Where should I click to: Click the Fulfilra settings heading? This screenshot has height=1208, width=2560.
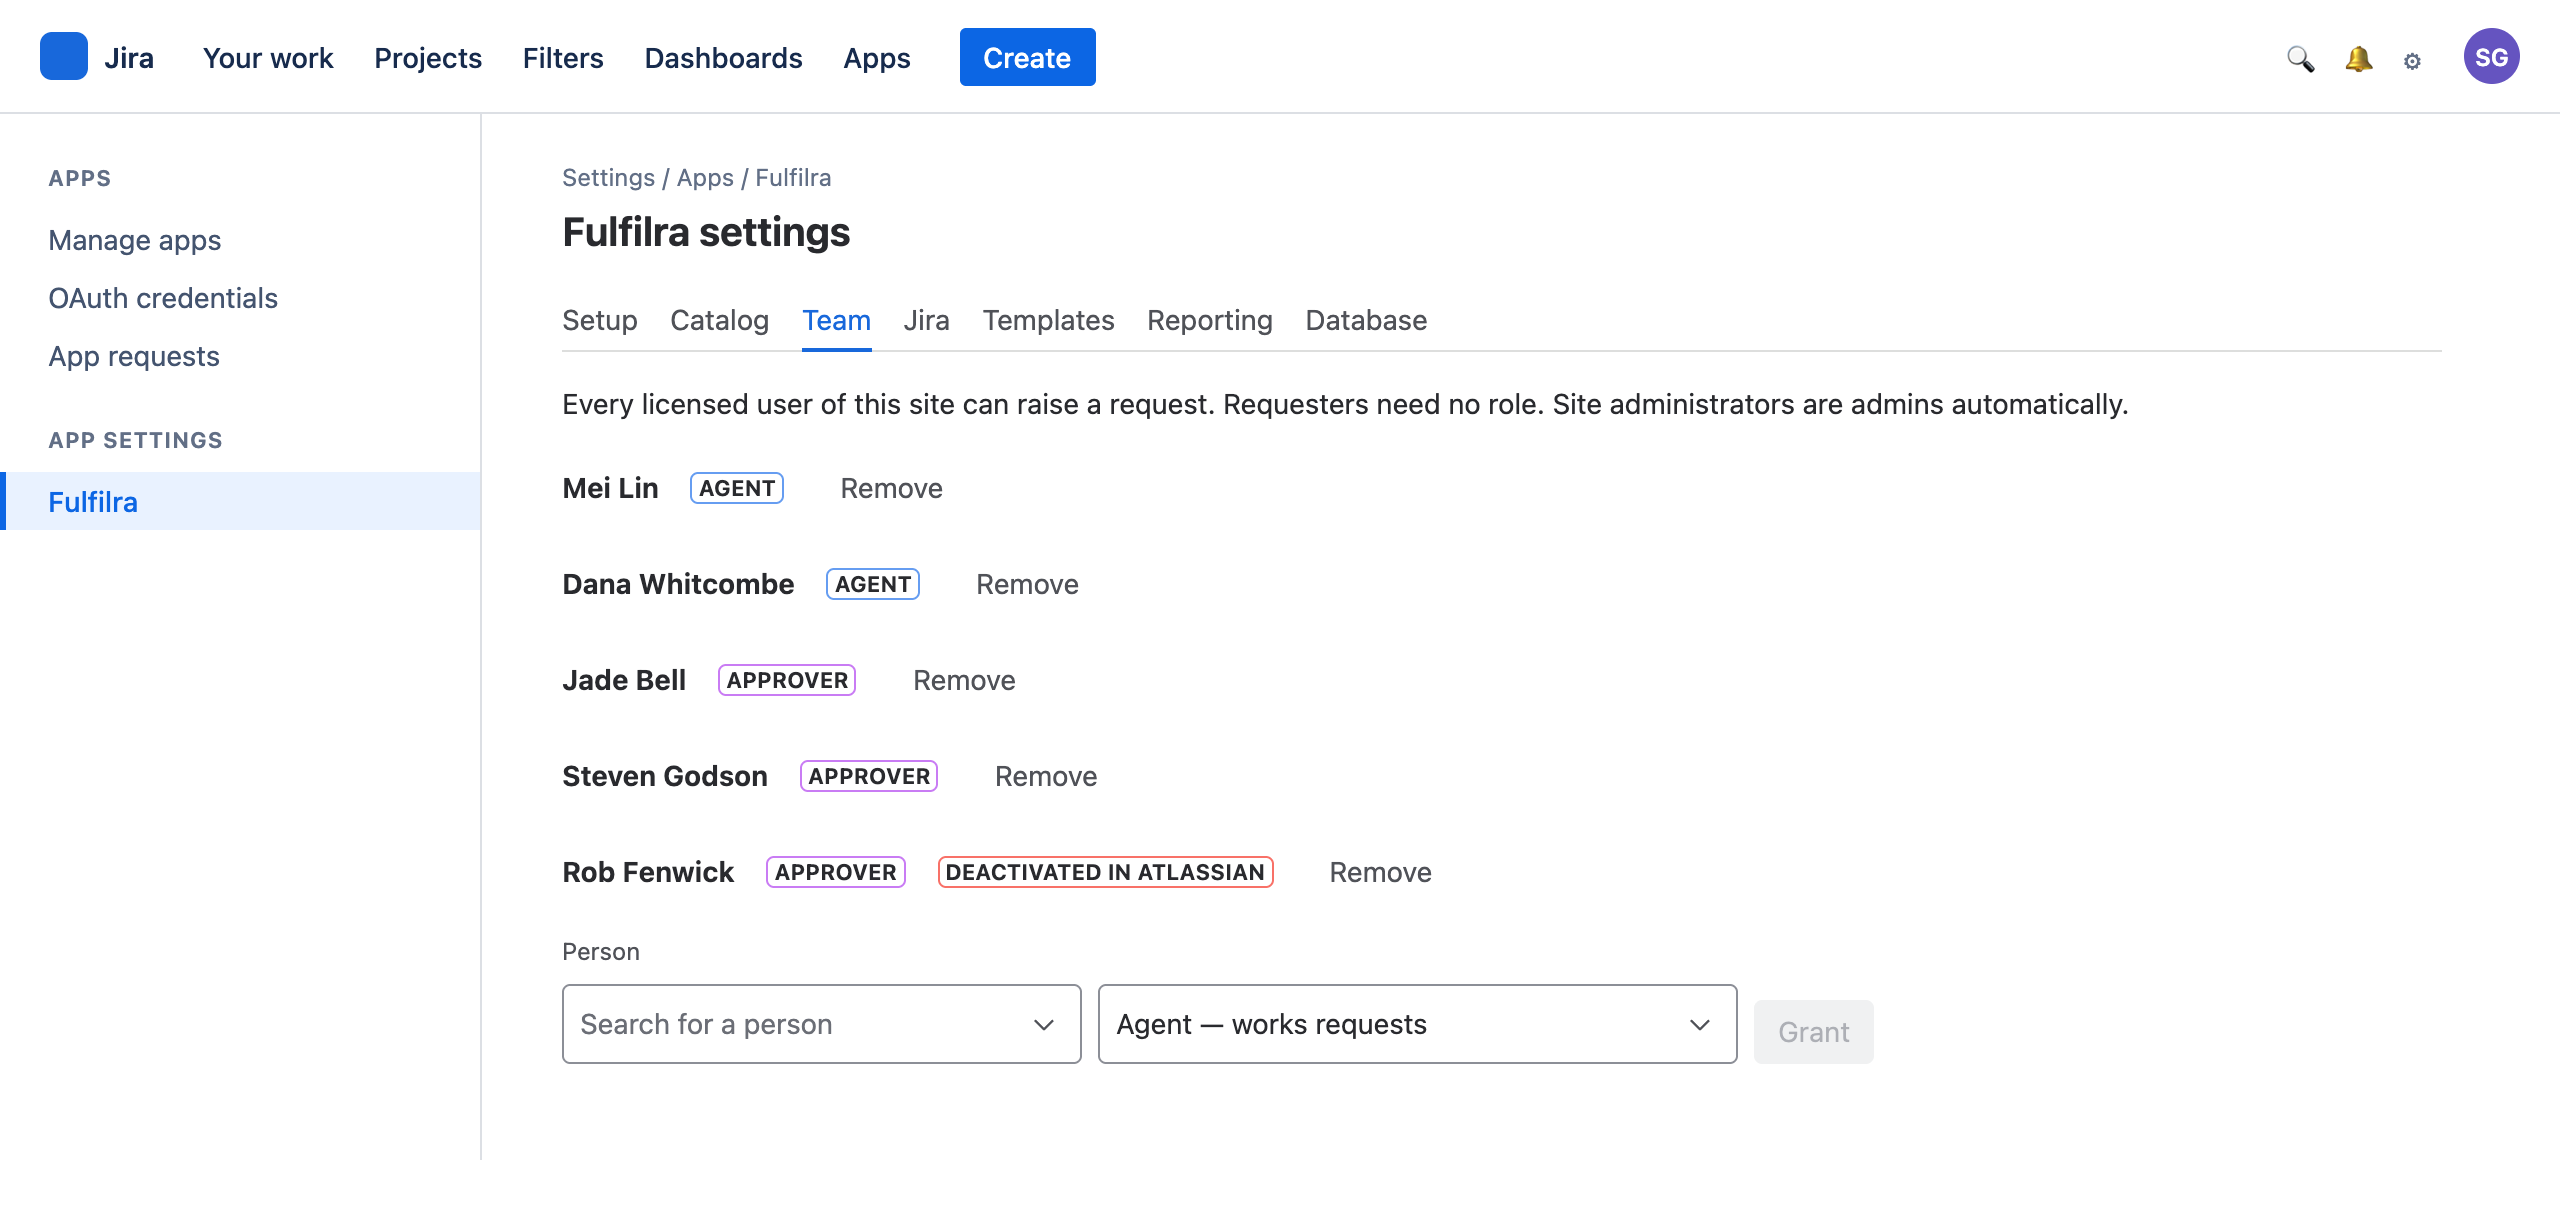click(706, 232)
